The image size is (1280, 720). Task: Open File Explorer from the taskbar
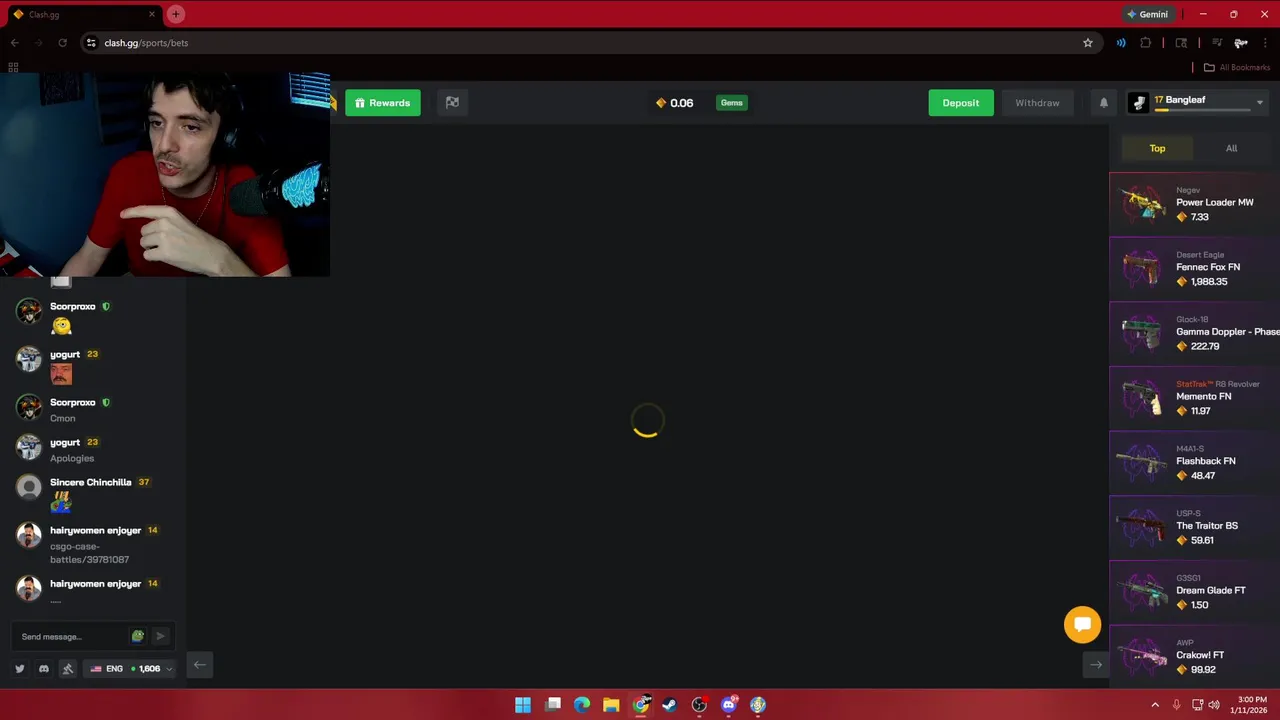click(611, 705)
